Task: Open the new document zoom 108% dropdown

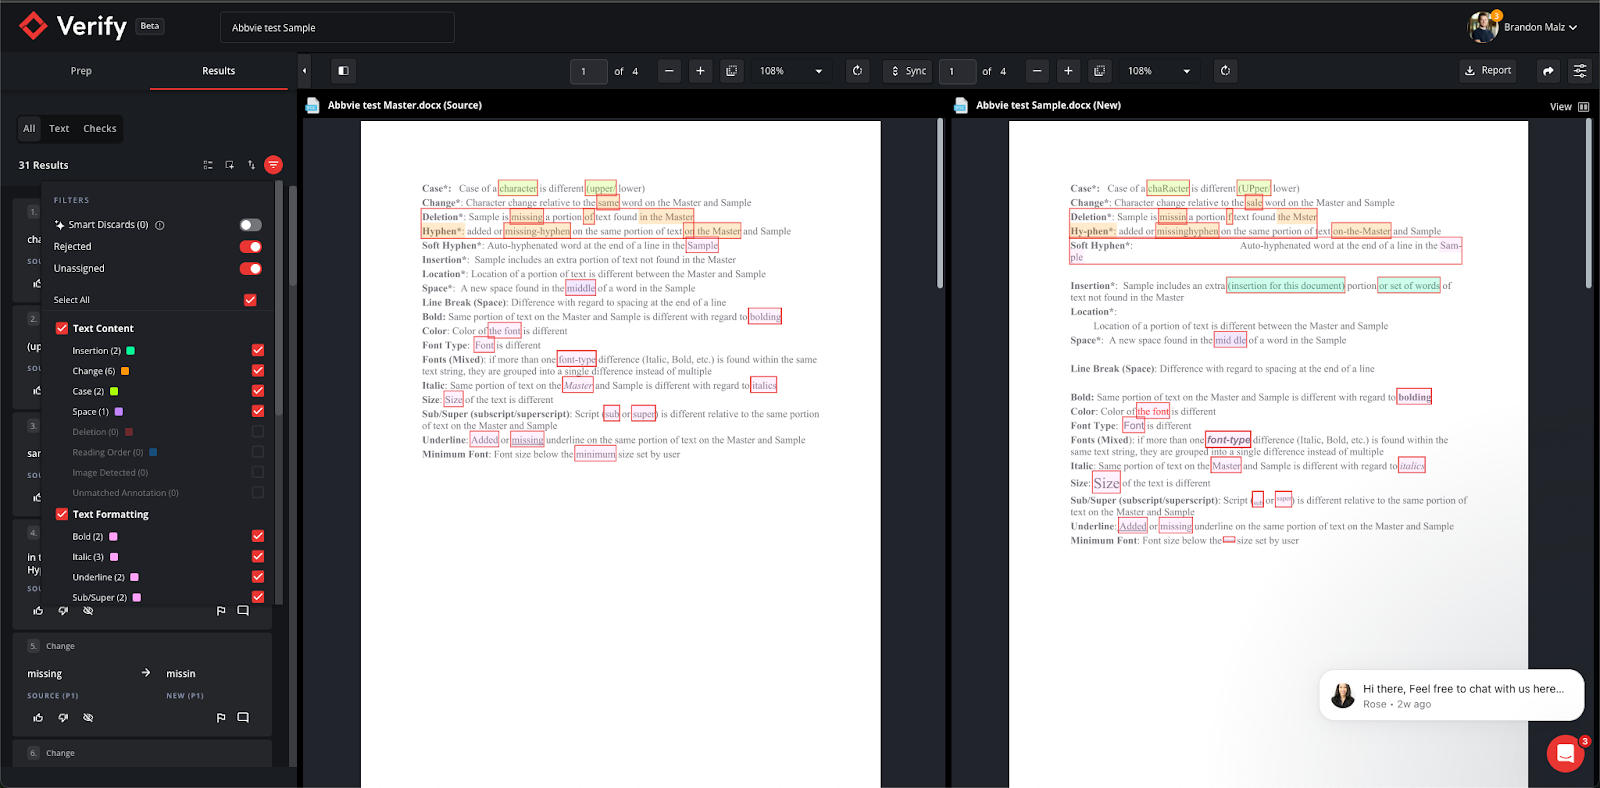Action: pyautogui.click(x=1159, y=71)
